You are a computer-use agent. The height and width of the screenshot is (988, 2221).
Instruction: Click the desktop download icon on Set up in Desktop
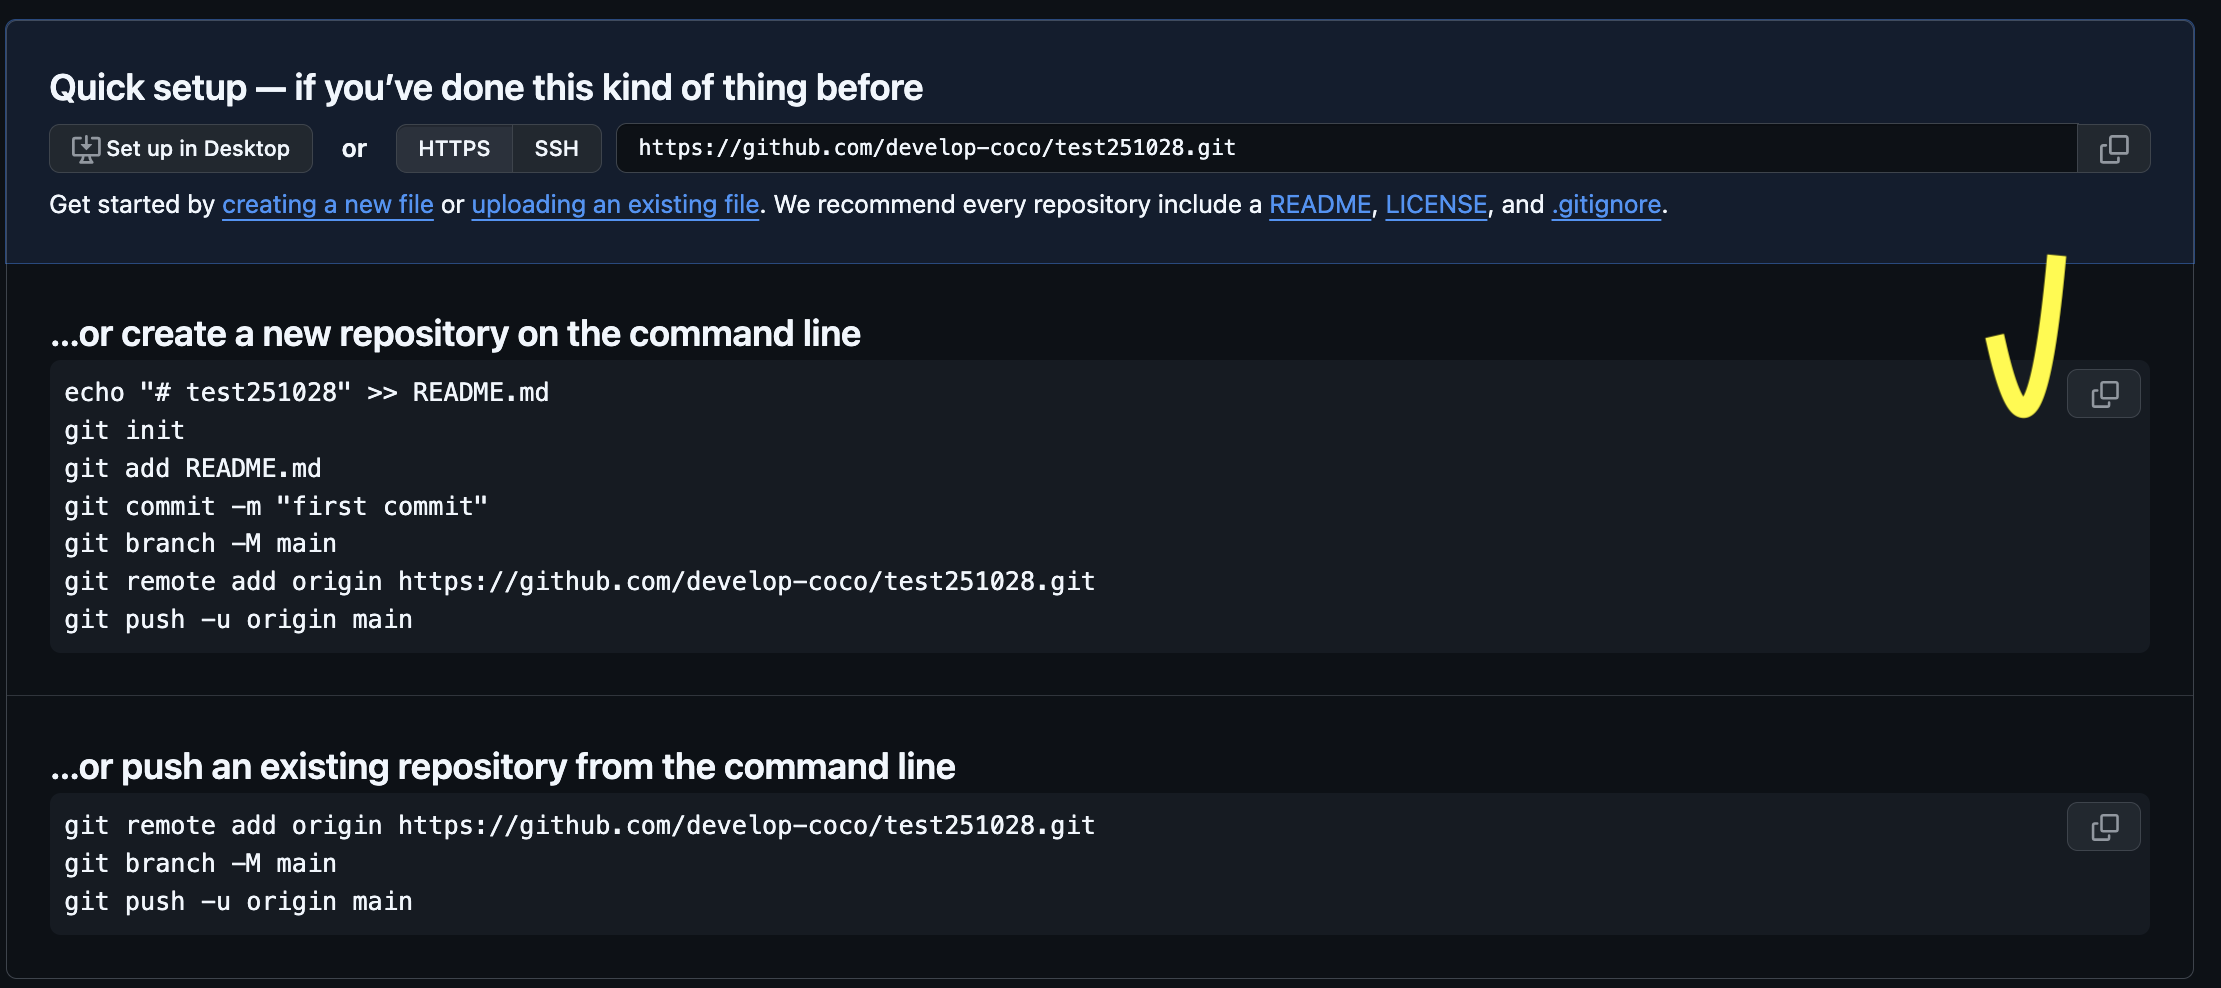click(87, 147)
